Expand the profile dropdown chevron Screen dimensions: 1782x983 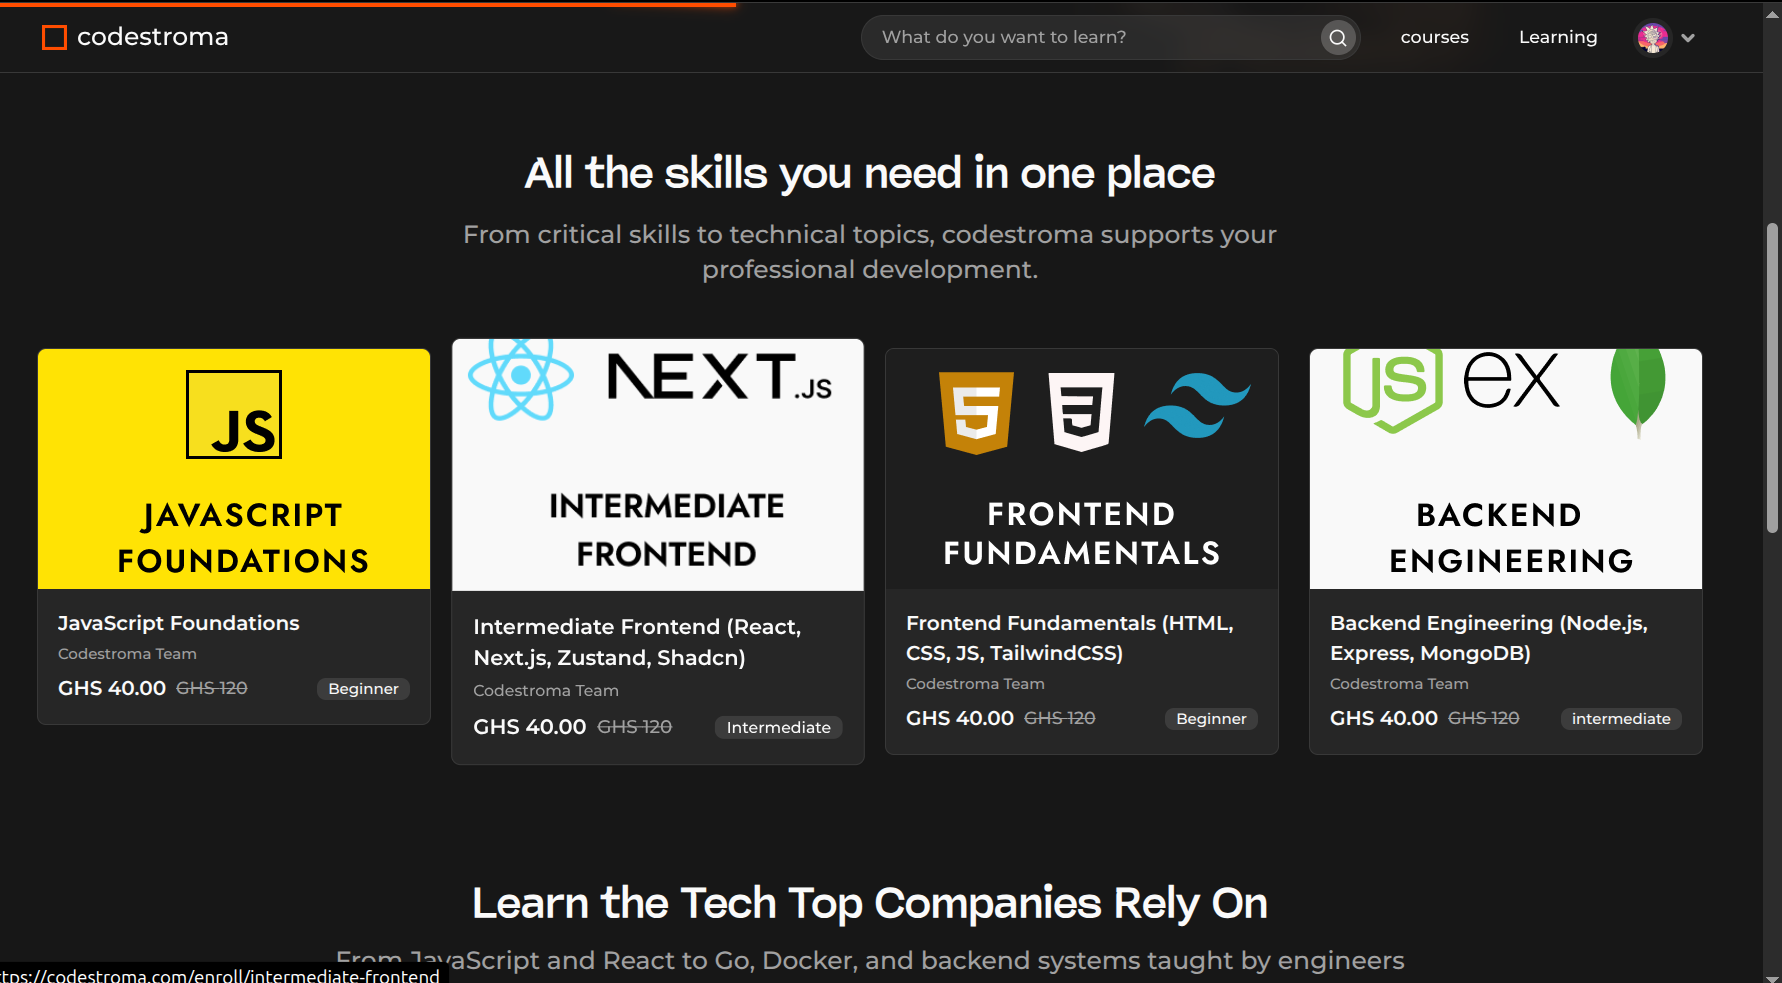(1688, 38)
